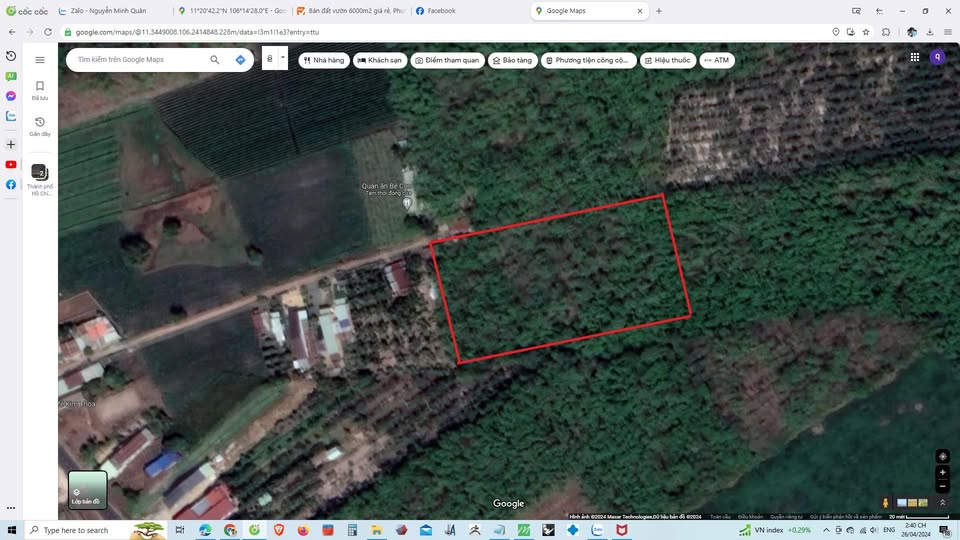Open the Saved (Đã lưu) bookmark panel
Screen dimensions: 960x540
click(x=40, y=91)
